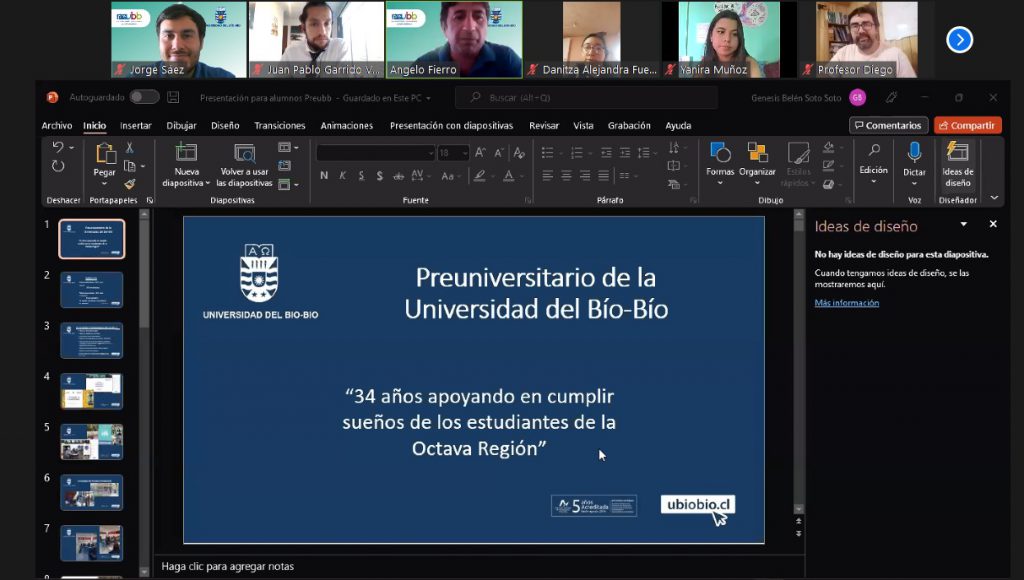Switch to the Transiciones tab
The image size is (1024, 580).
(280, 125)
